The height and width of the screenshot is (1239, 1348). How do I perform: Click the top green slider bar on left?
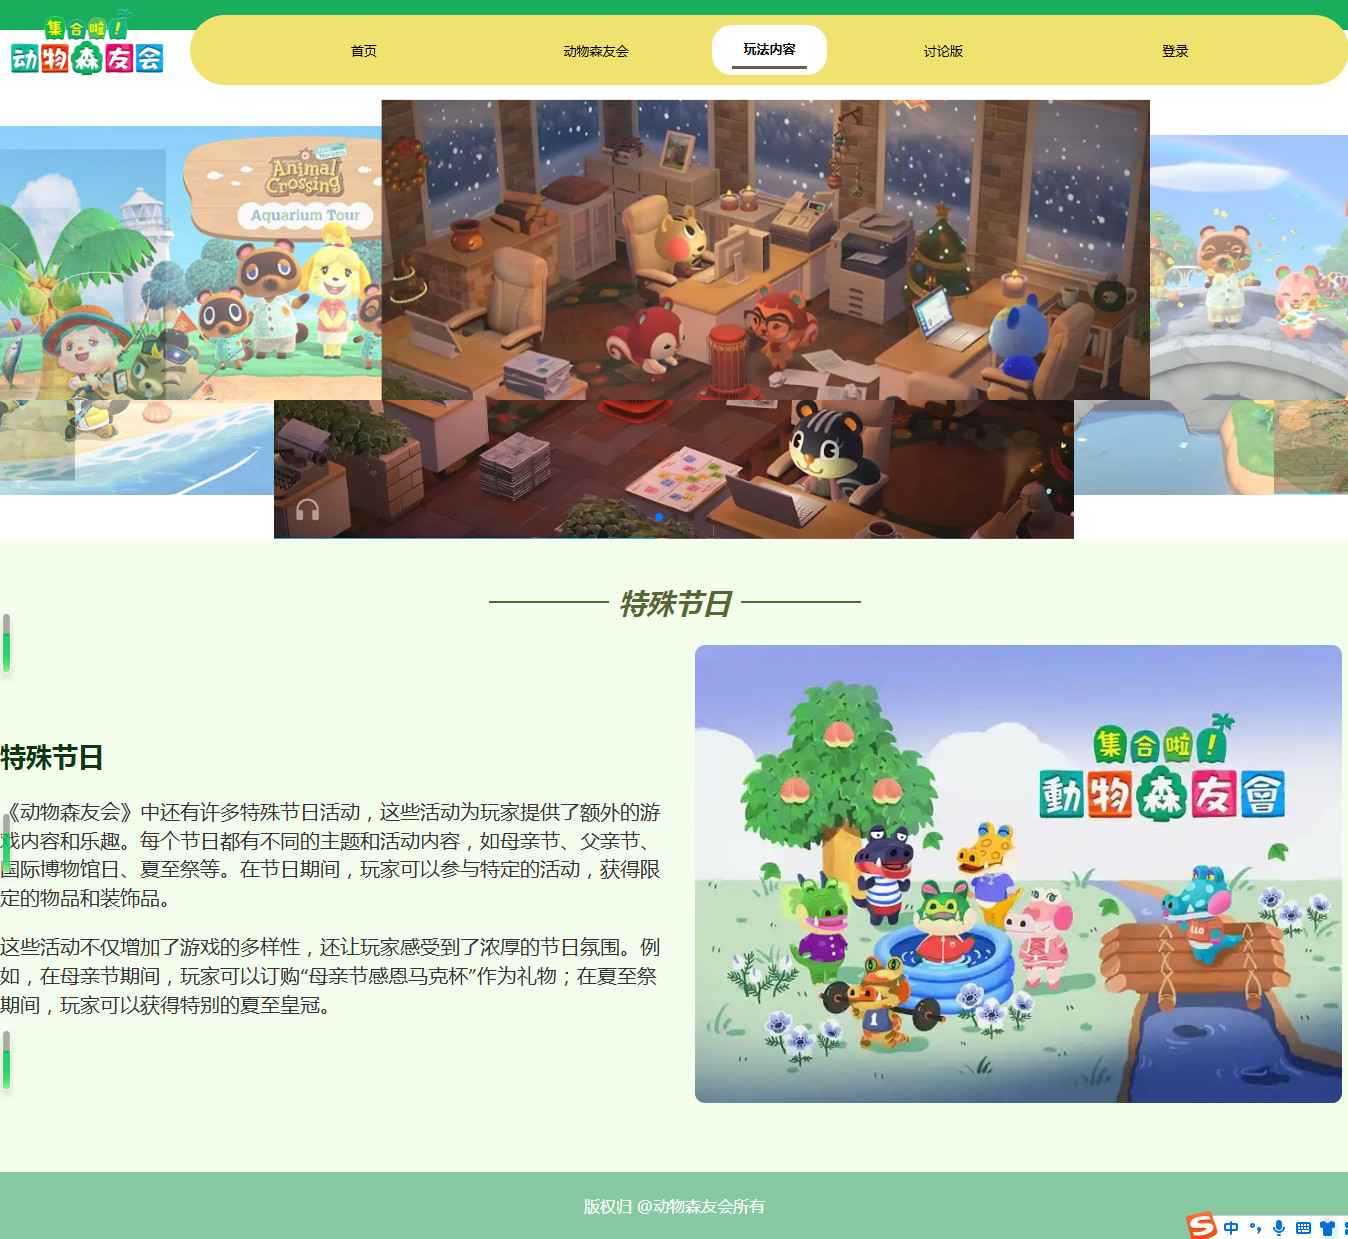(x=6, y=643)
